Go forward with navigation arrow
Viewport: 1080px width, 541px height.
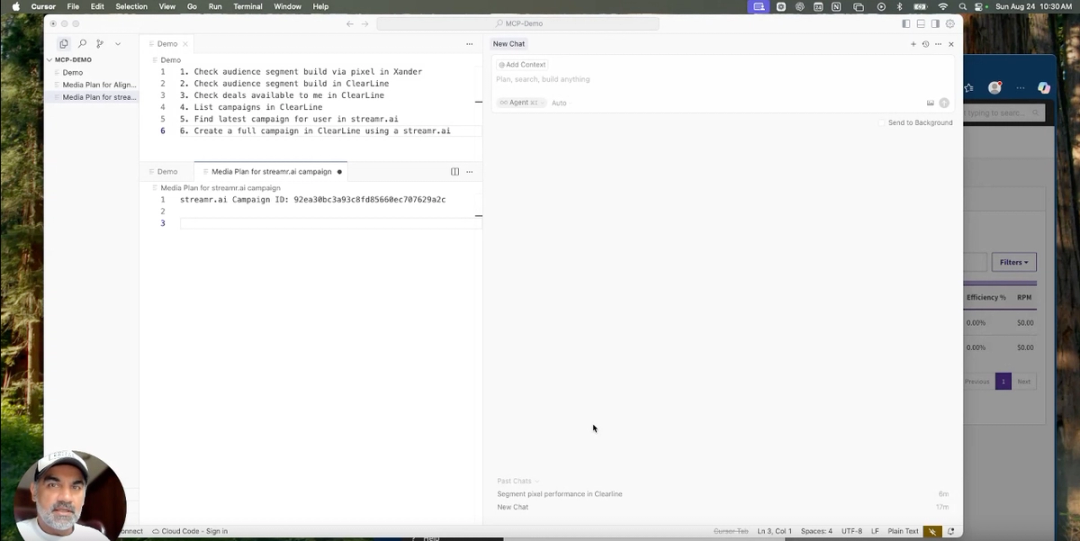click(x=365, y=23)
